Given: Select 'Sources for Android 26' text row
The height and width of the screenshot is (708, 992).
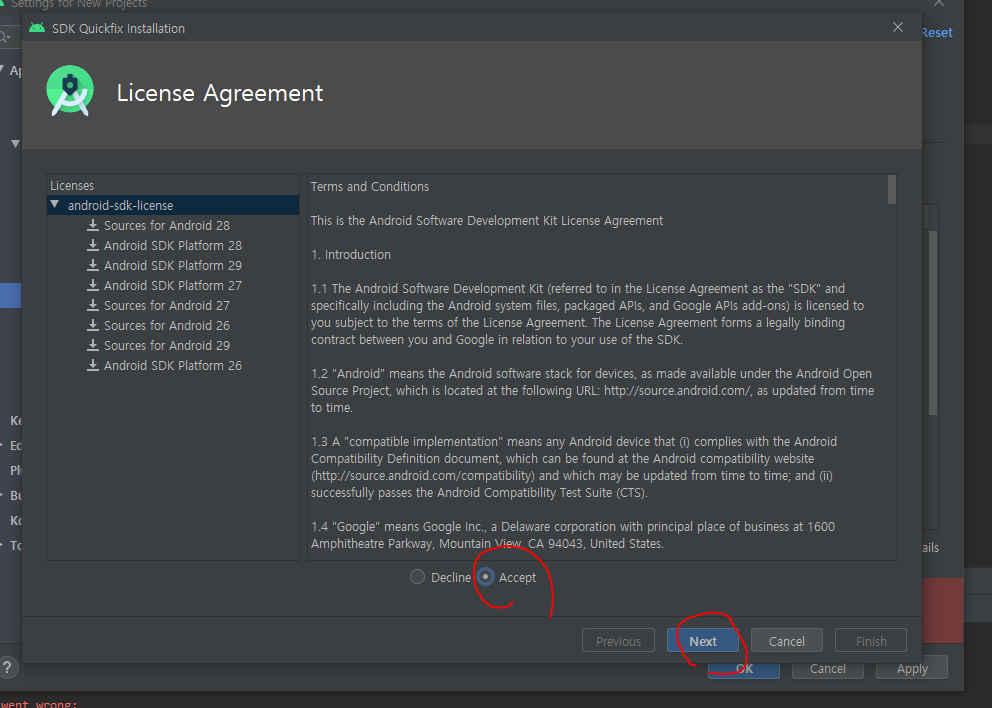Looking at the screenshot, I should [x=167, y=325].
